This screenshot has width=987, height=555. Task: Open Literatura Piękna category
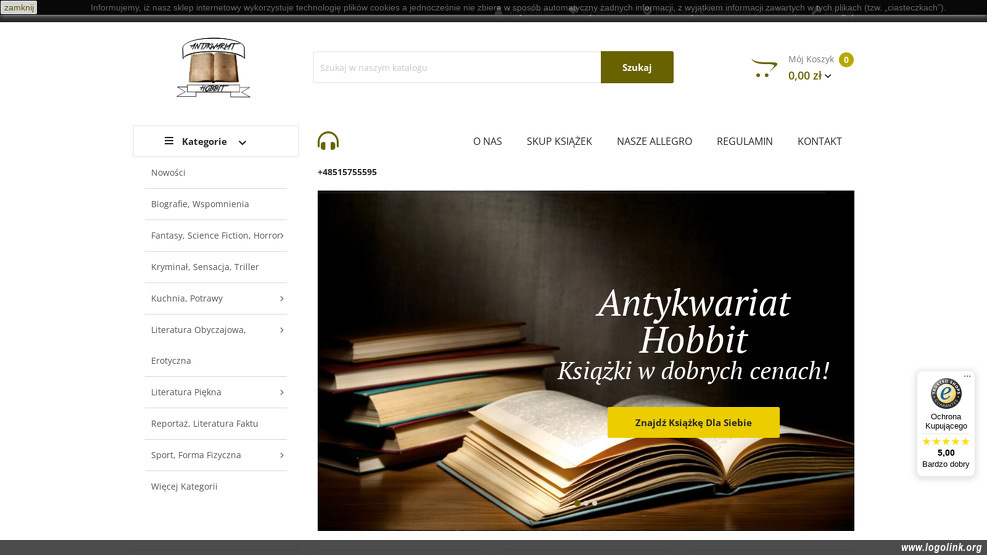coord(186,392)
